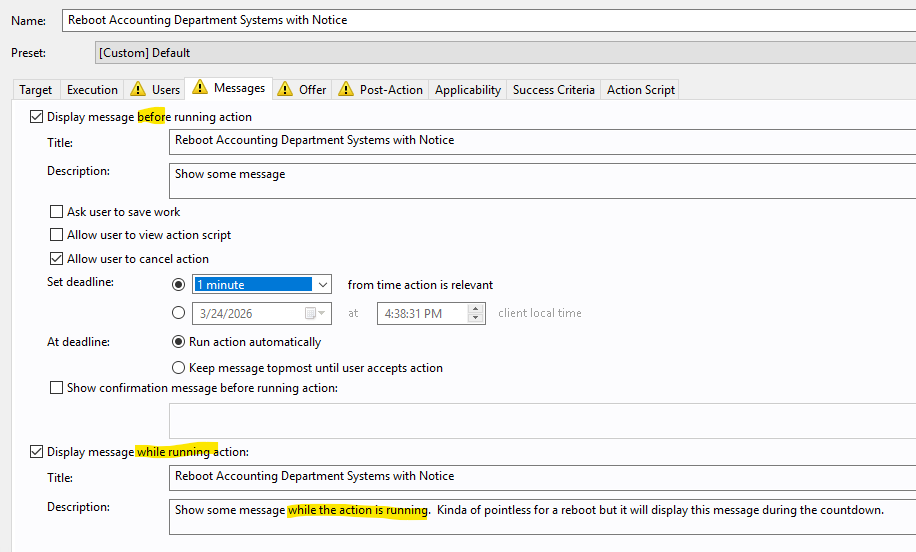Click warning icon on Post-Action tab

346,90
